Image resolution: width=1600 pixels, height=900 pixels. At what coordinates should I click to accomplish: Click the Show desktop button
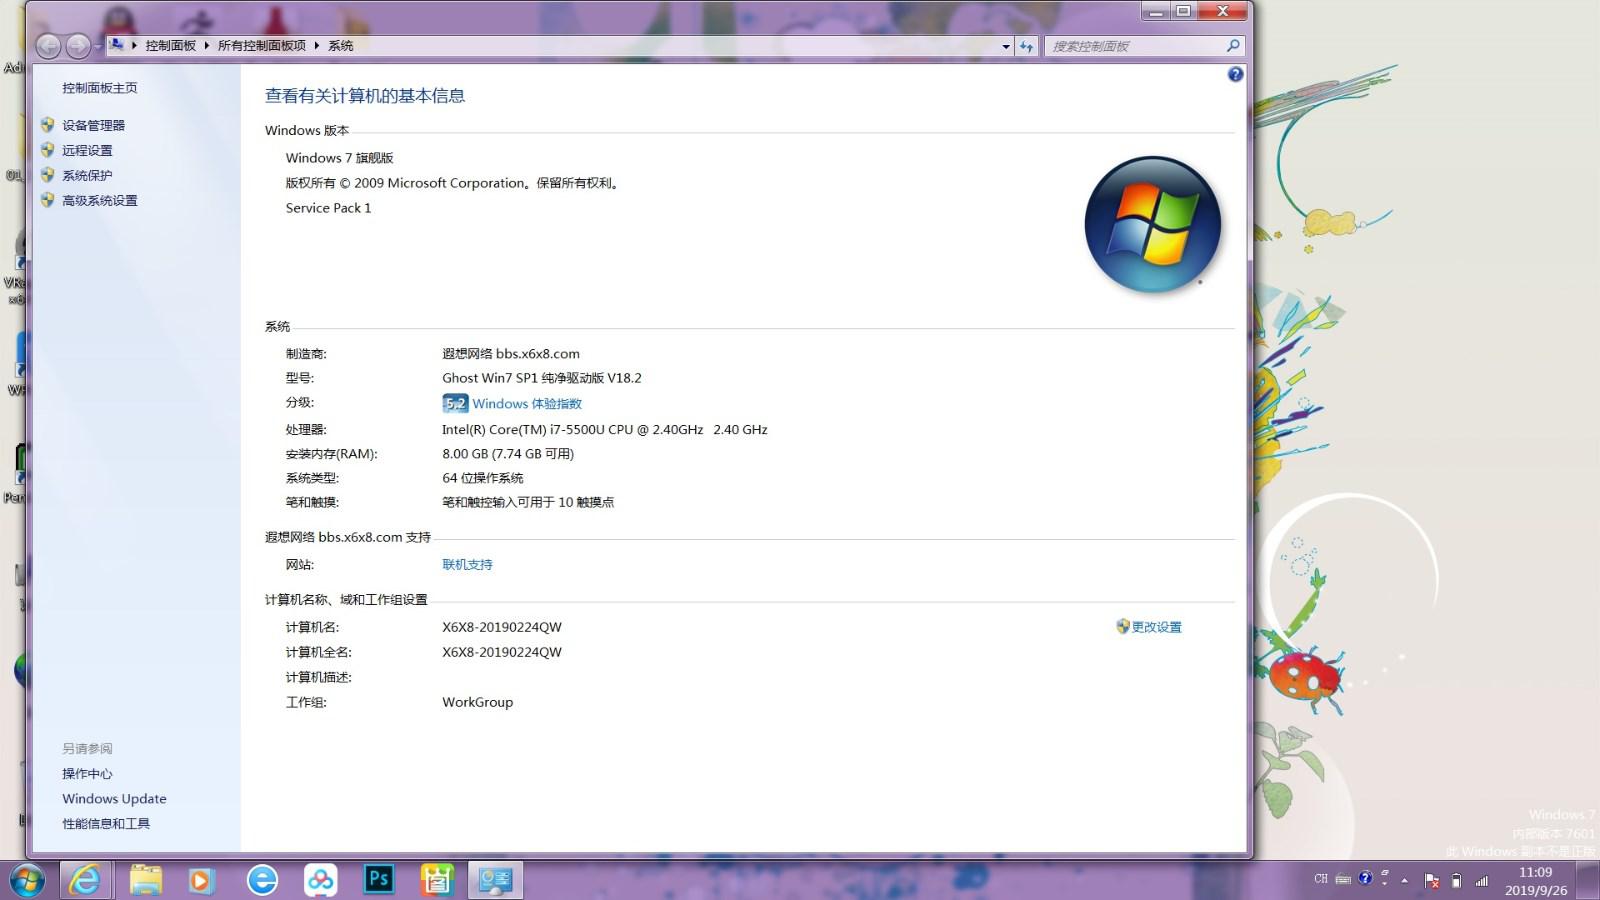[1588, 880]
